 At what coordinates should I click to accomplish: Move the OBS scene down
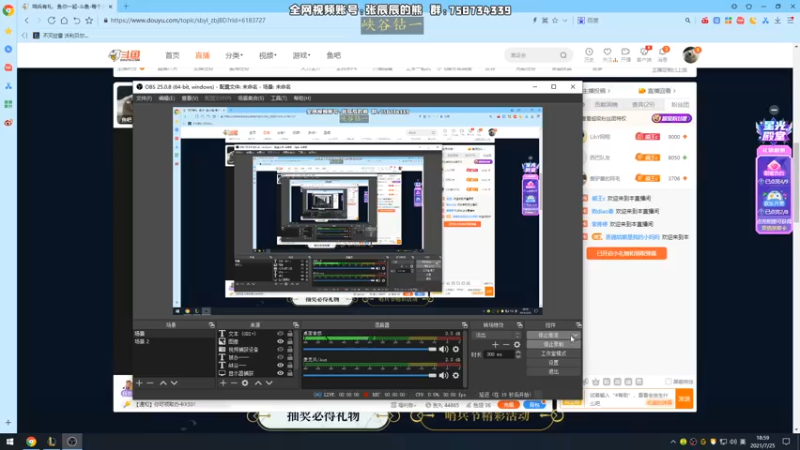174,383
